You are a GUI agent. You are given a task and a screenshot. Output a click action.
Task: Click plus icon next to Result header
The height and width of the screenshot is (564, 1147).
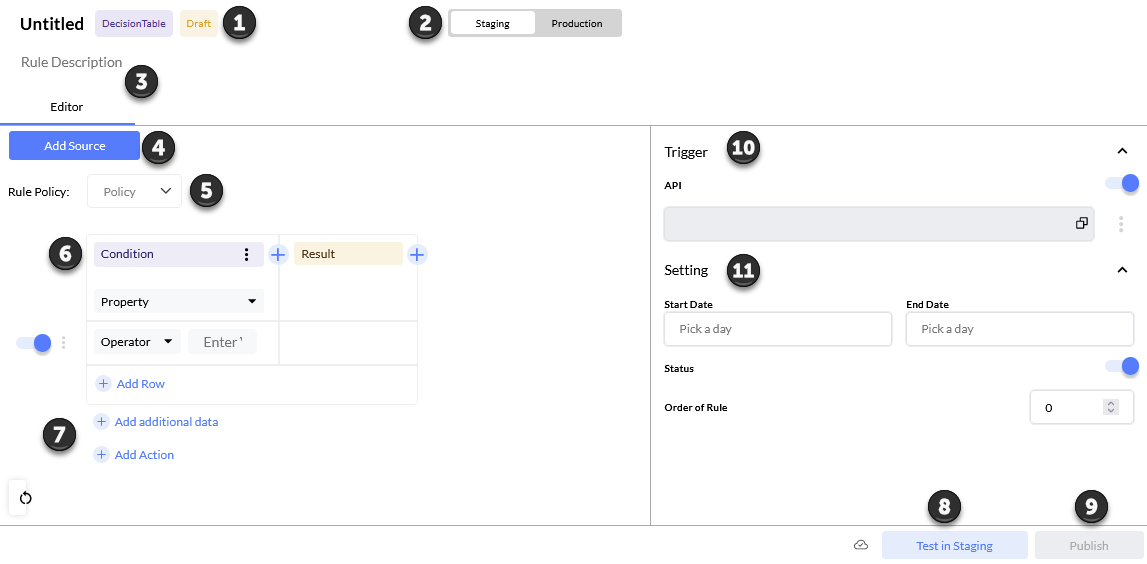coord(417,255)
